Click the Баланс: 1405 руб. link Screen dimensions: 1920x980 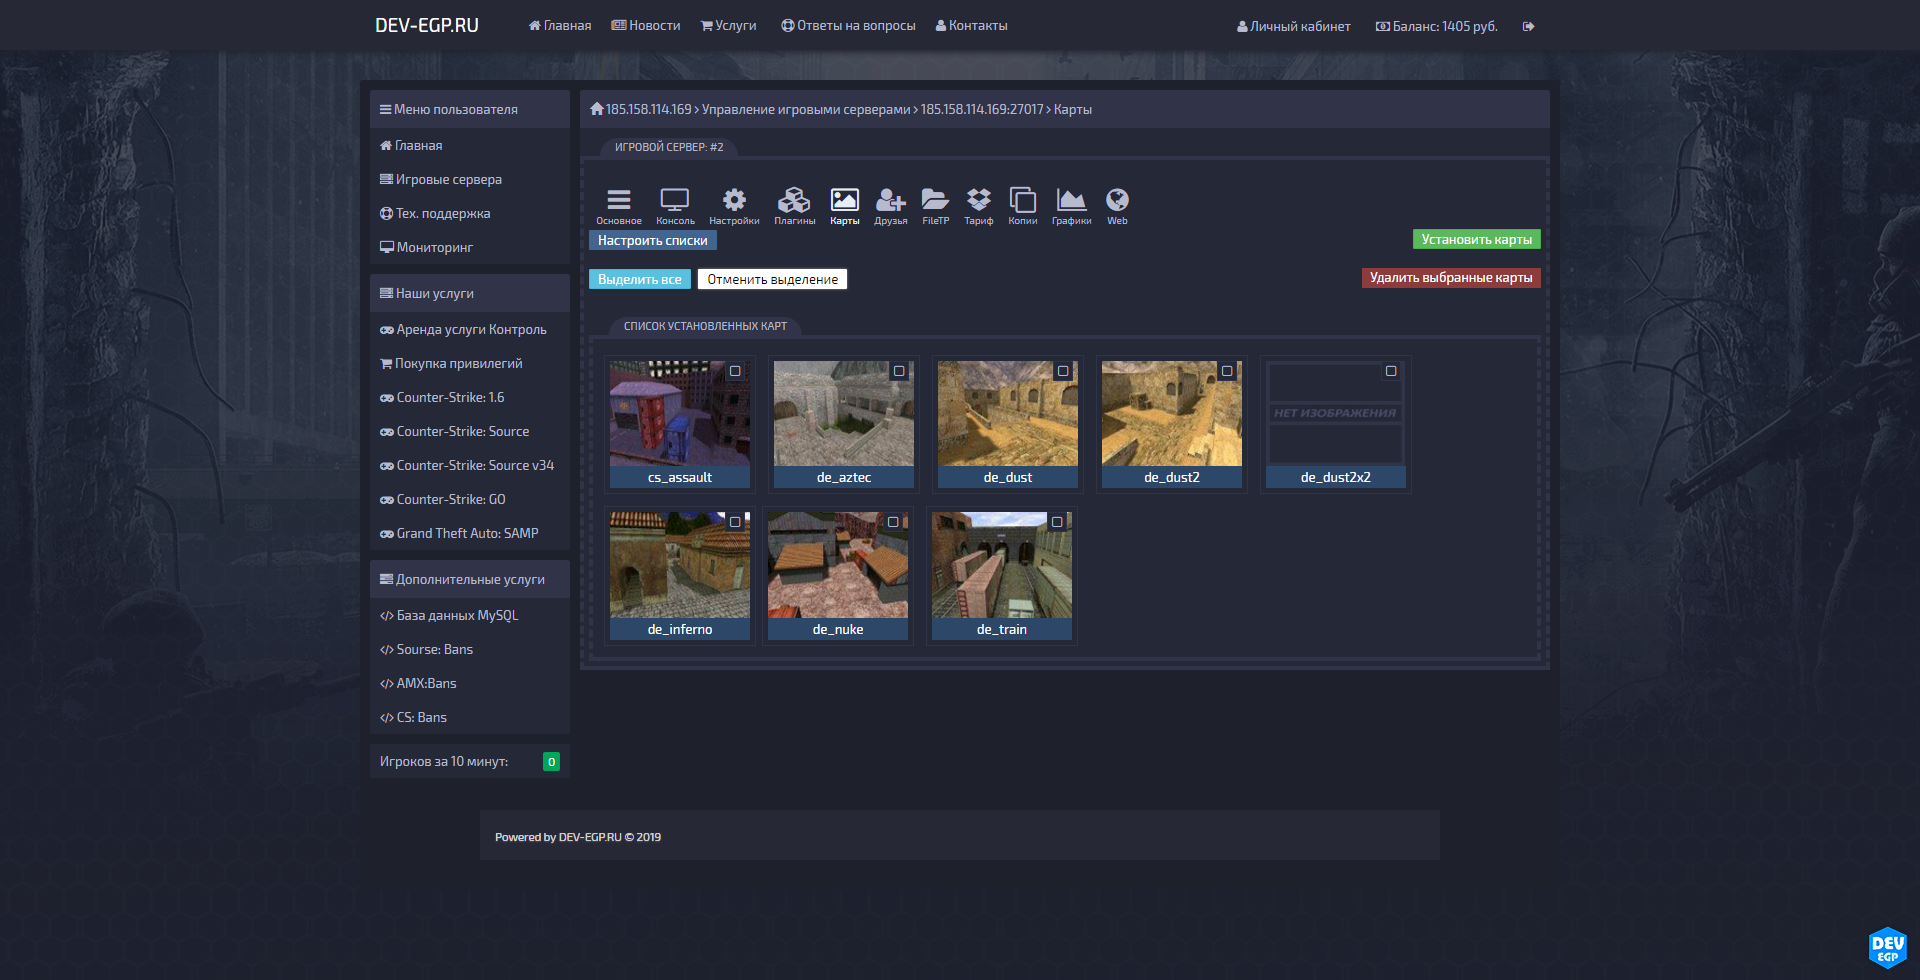1436,26
